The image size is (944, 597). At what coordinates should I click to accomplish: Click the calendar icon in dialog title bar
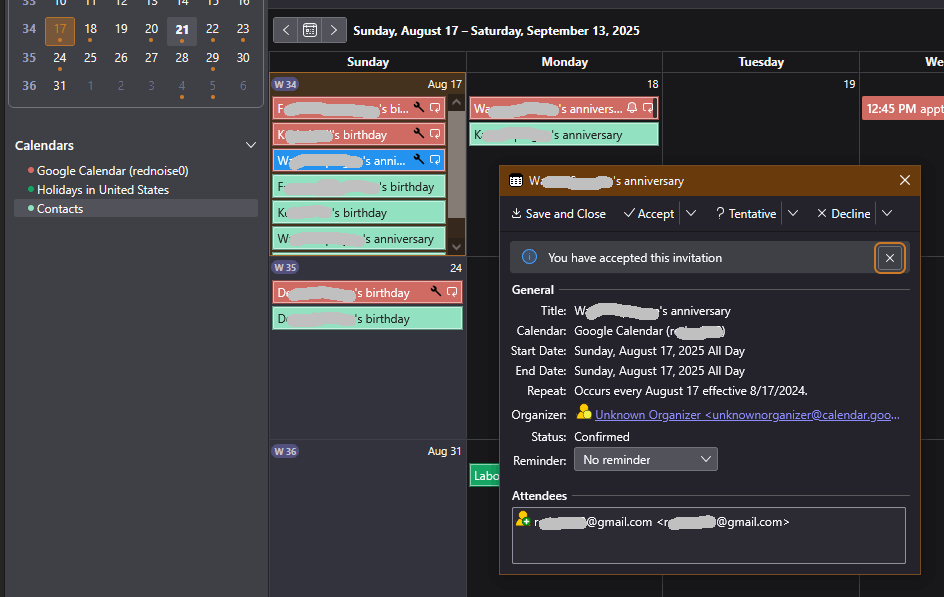[516, 181]
